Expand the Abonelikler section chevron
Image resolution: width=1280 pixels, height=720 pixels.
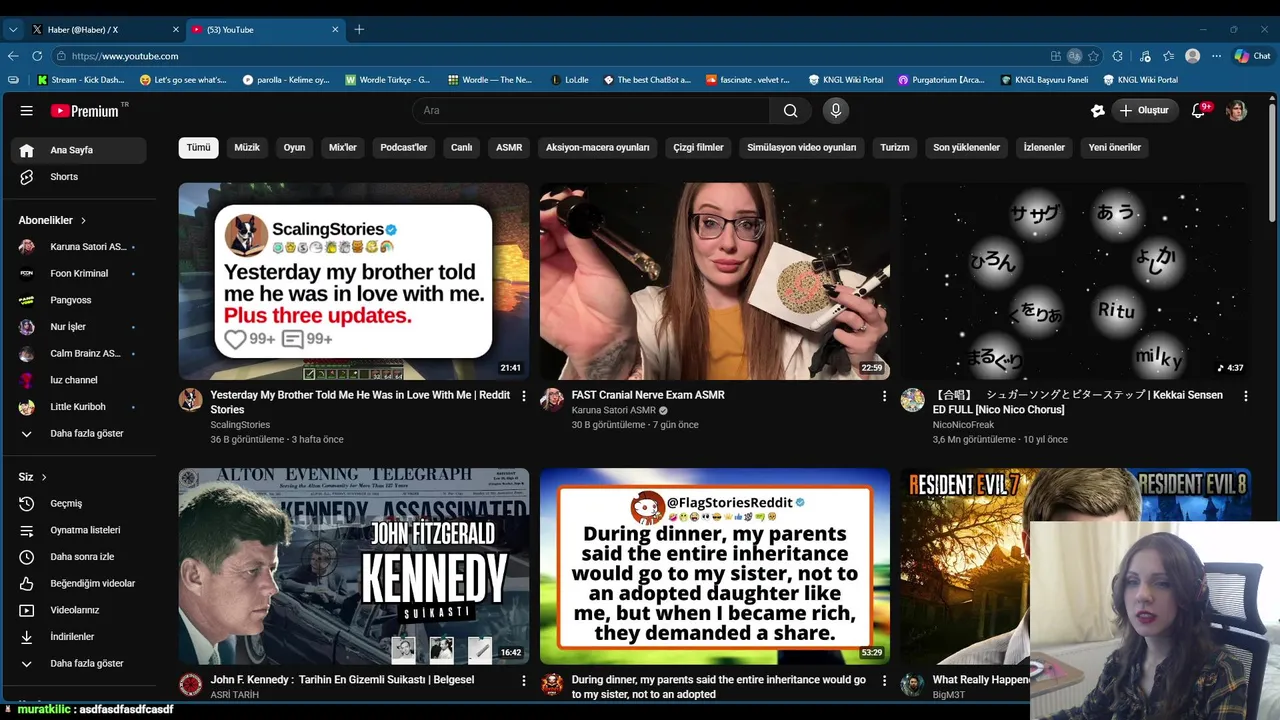pyautogui.click(x=83, y=220)
